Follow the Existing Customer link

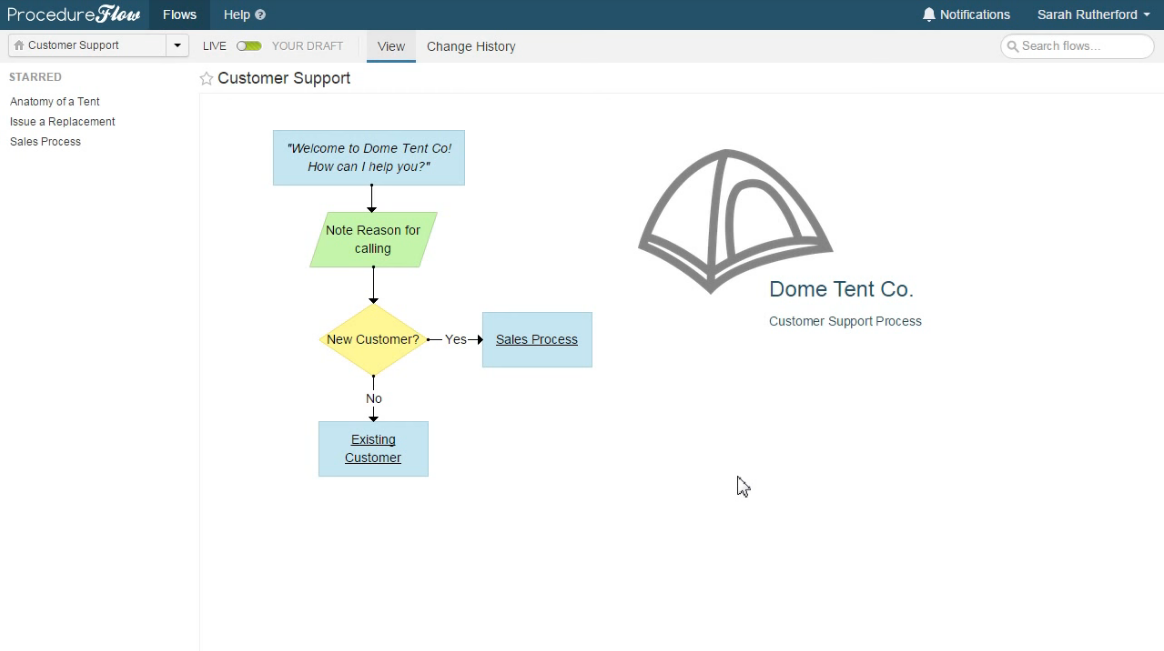point(373,448)
